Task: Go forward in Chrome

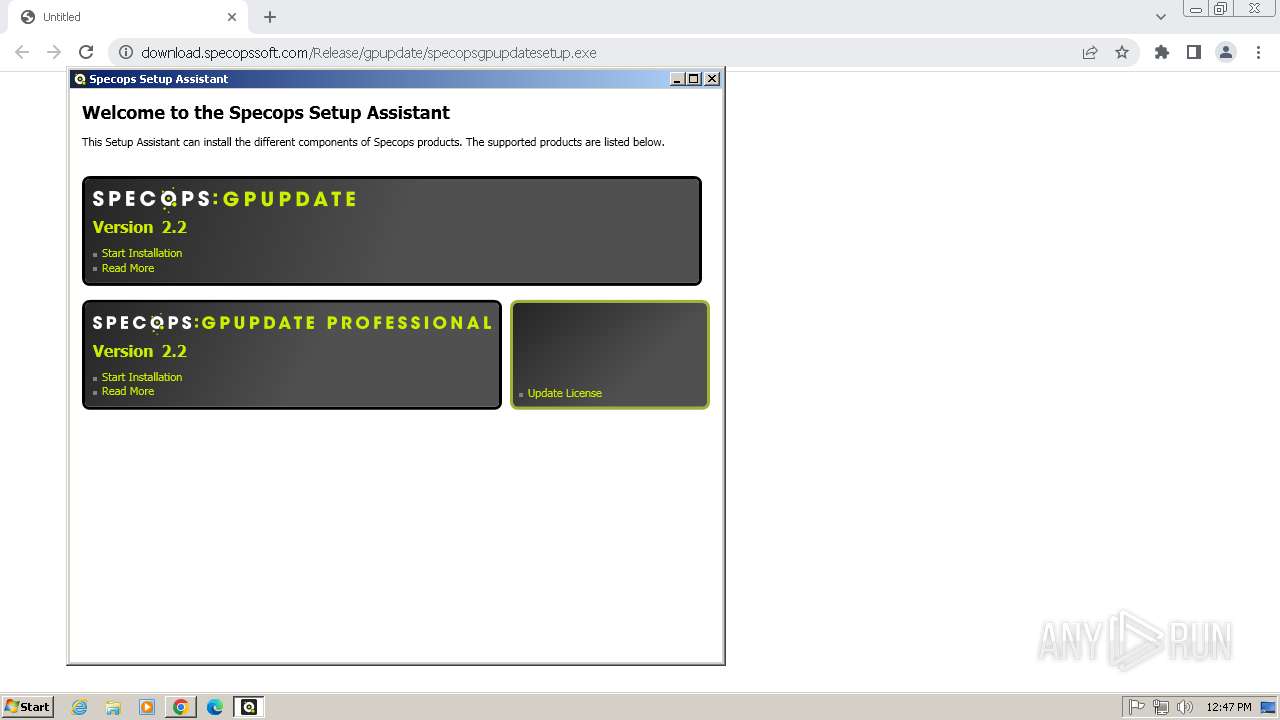Action: point(54,52)
